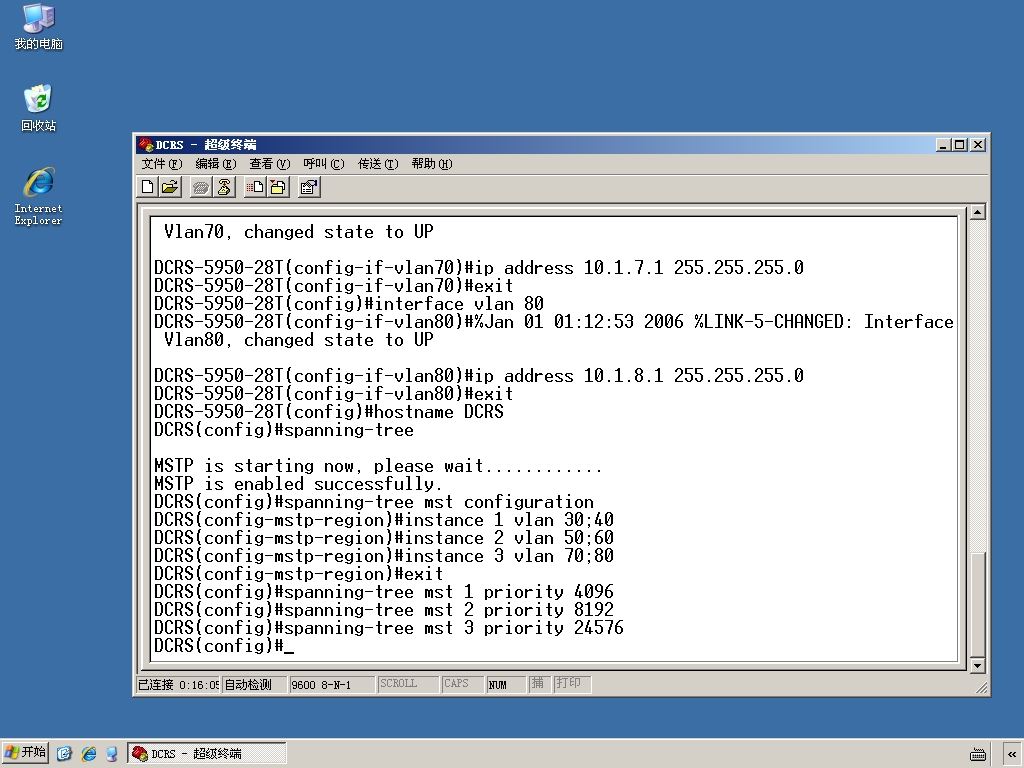Click 'spanning-tree mst configuration' line
This screenshot has width=1024, height=768.
pyautogui.click(x=374, y=502)
